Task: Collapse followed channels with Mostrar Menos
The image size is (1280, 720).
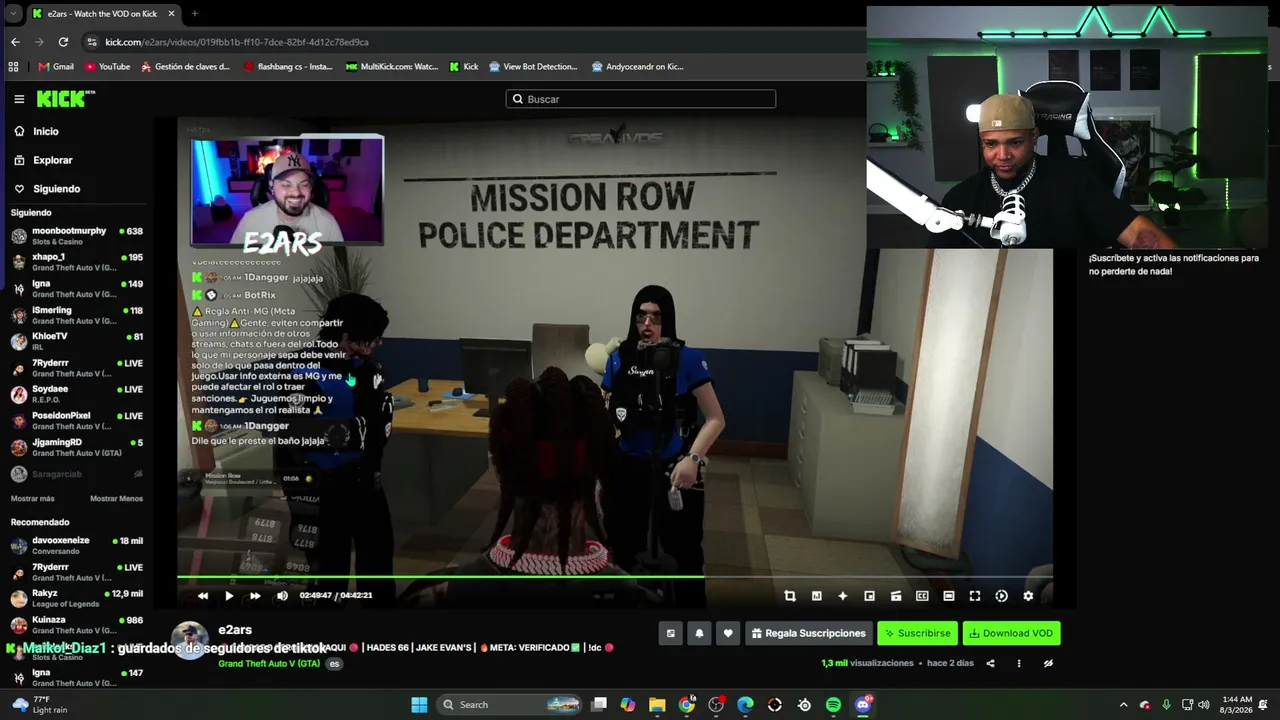Action: click(x=116, y=498)
